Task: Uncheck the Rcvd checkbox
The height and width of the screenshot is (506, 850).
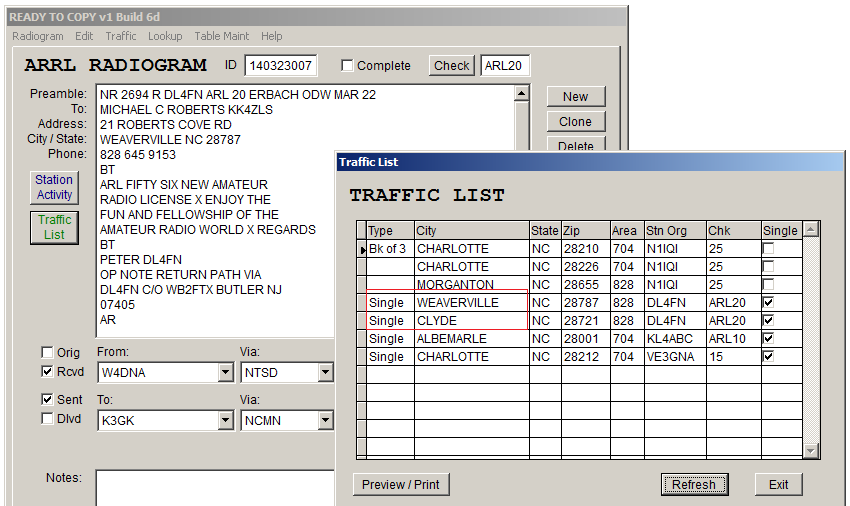Action: click(47, 372)
